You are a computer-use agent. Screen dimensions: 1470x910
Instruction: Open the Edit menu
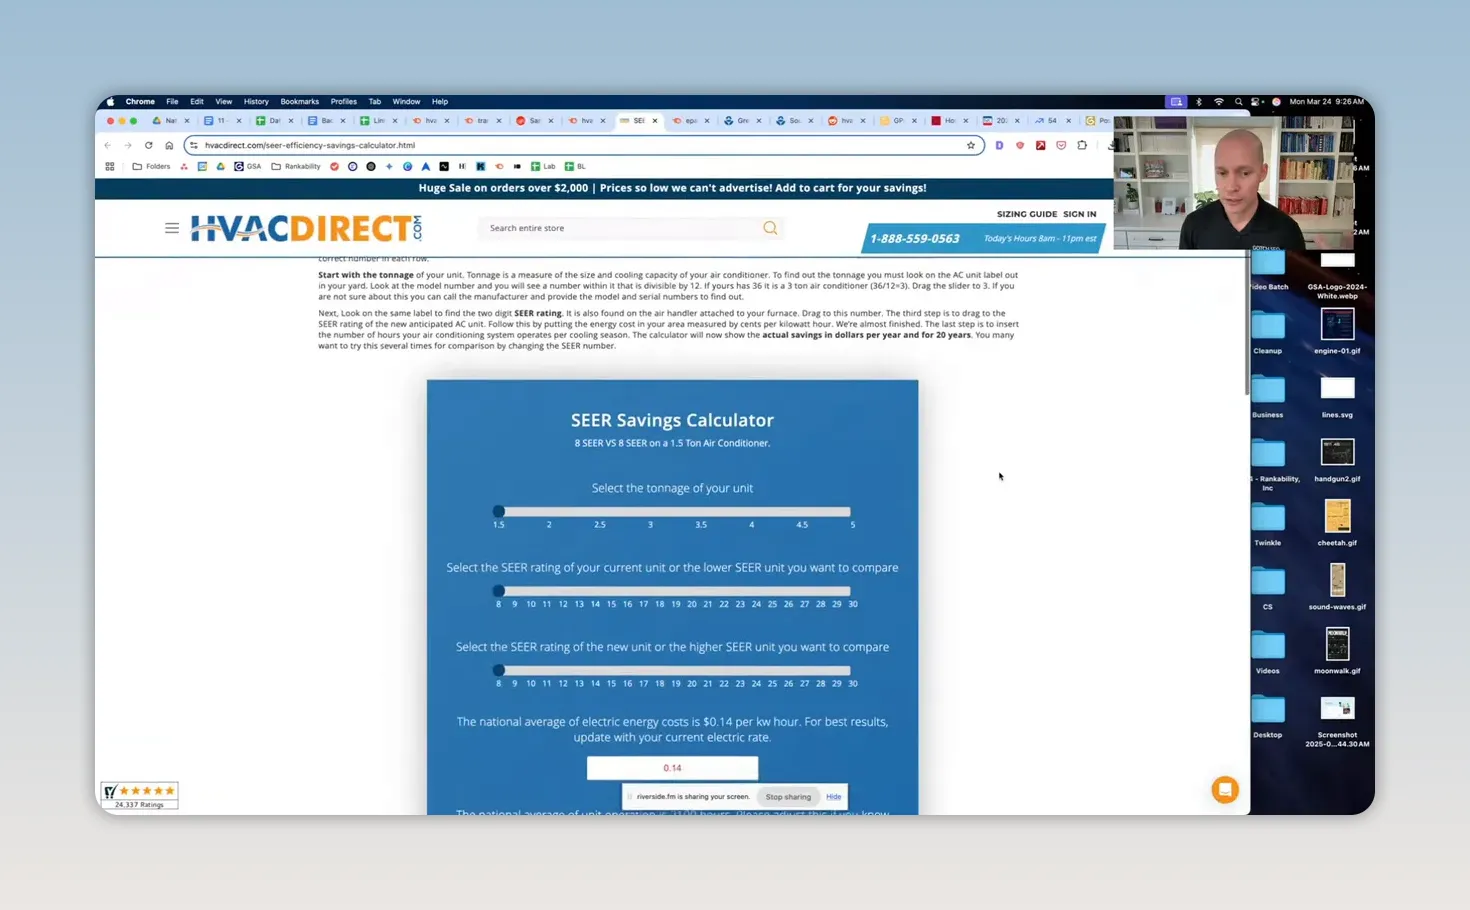point(197,101)
